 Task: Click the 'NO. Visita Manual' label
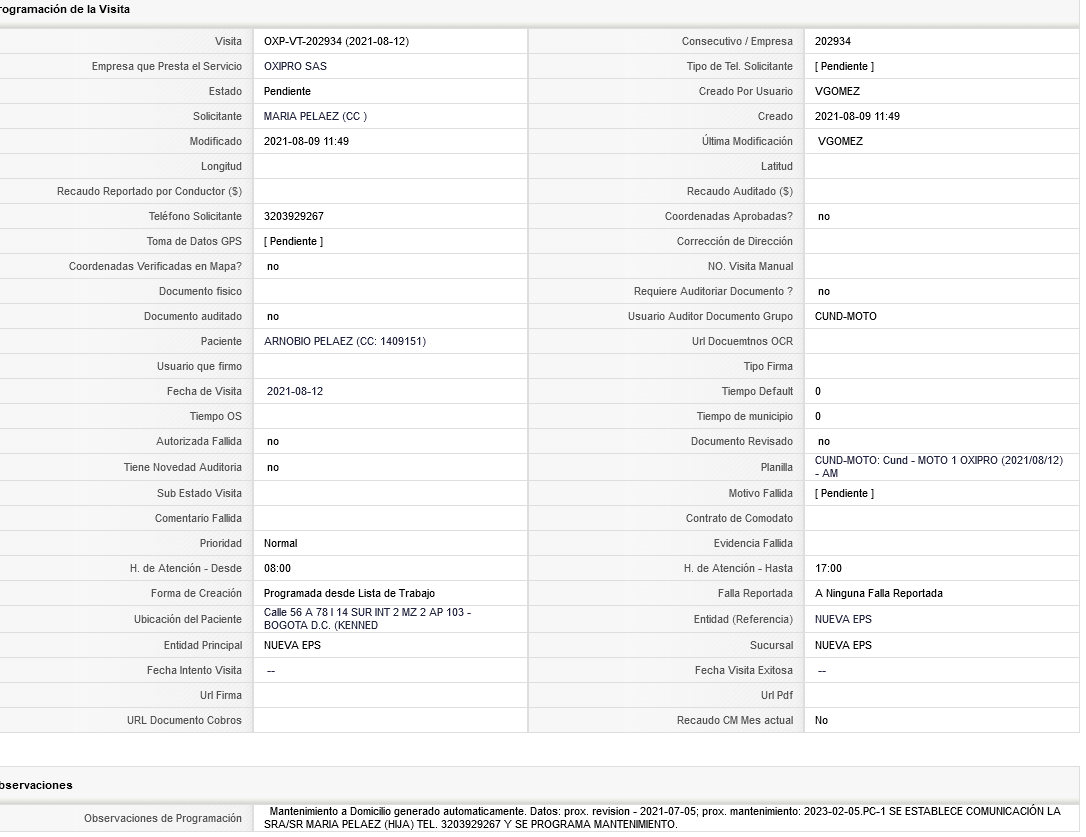751,266
